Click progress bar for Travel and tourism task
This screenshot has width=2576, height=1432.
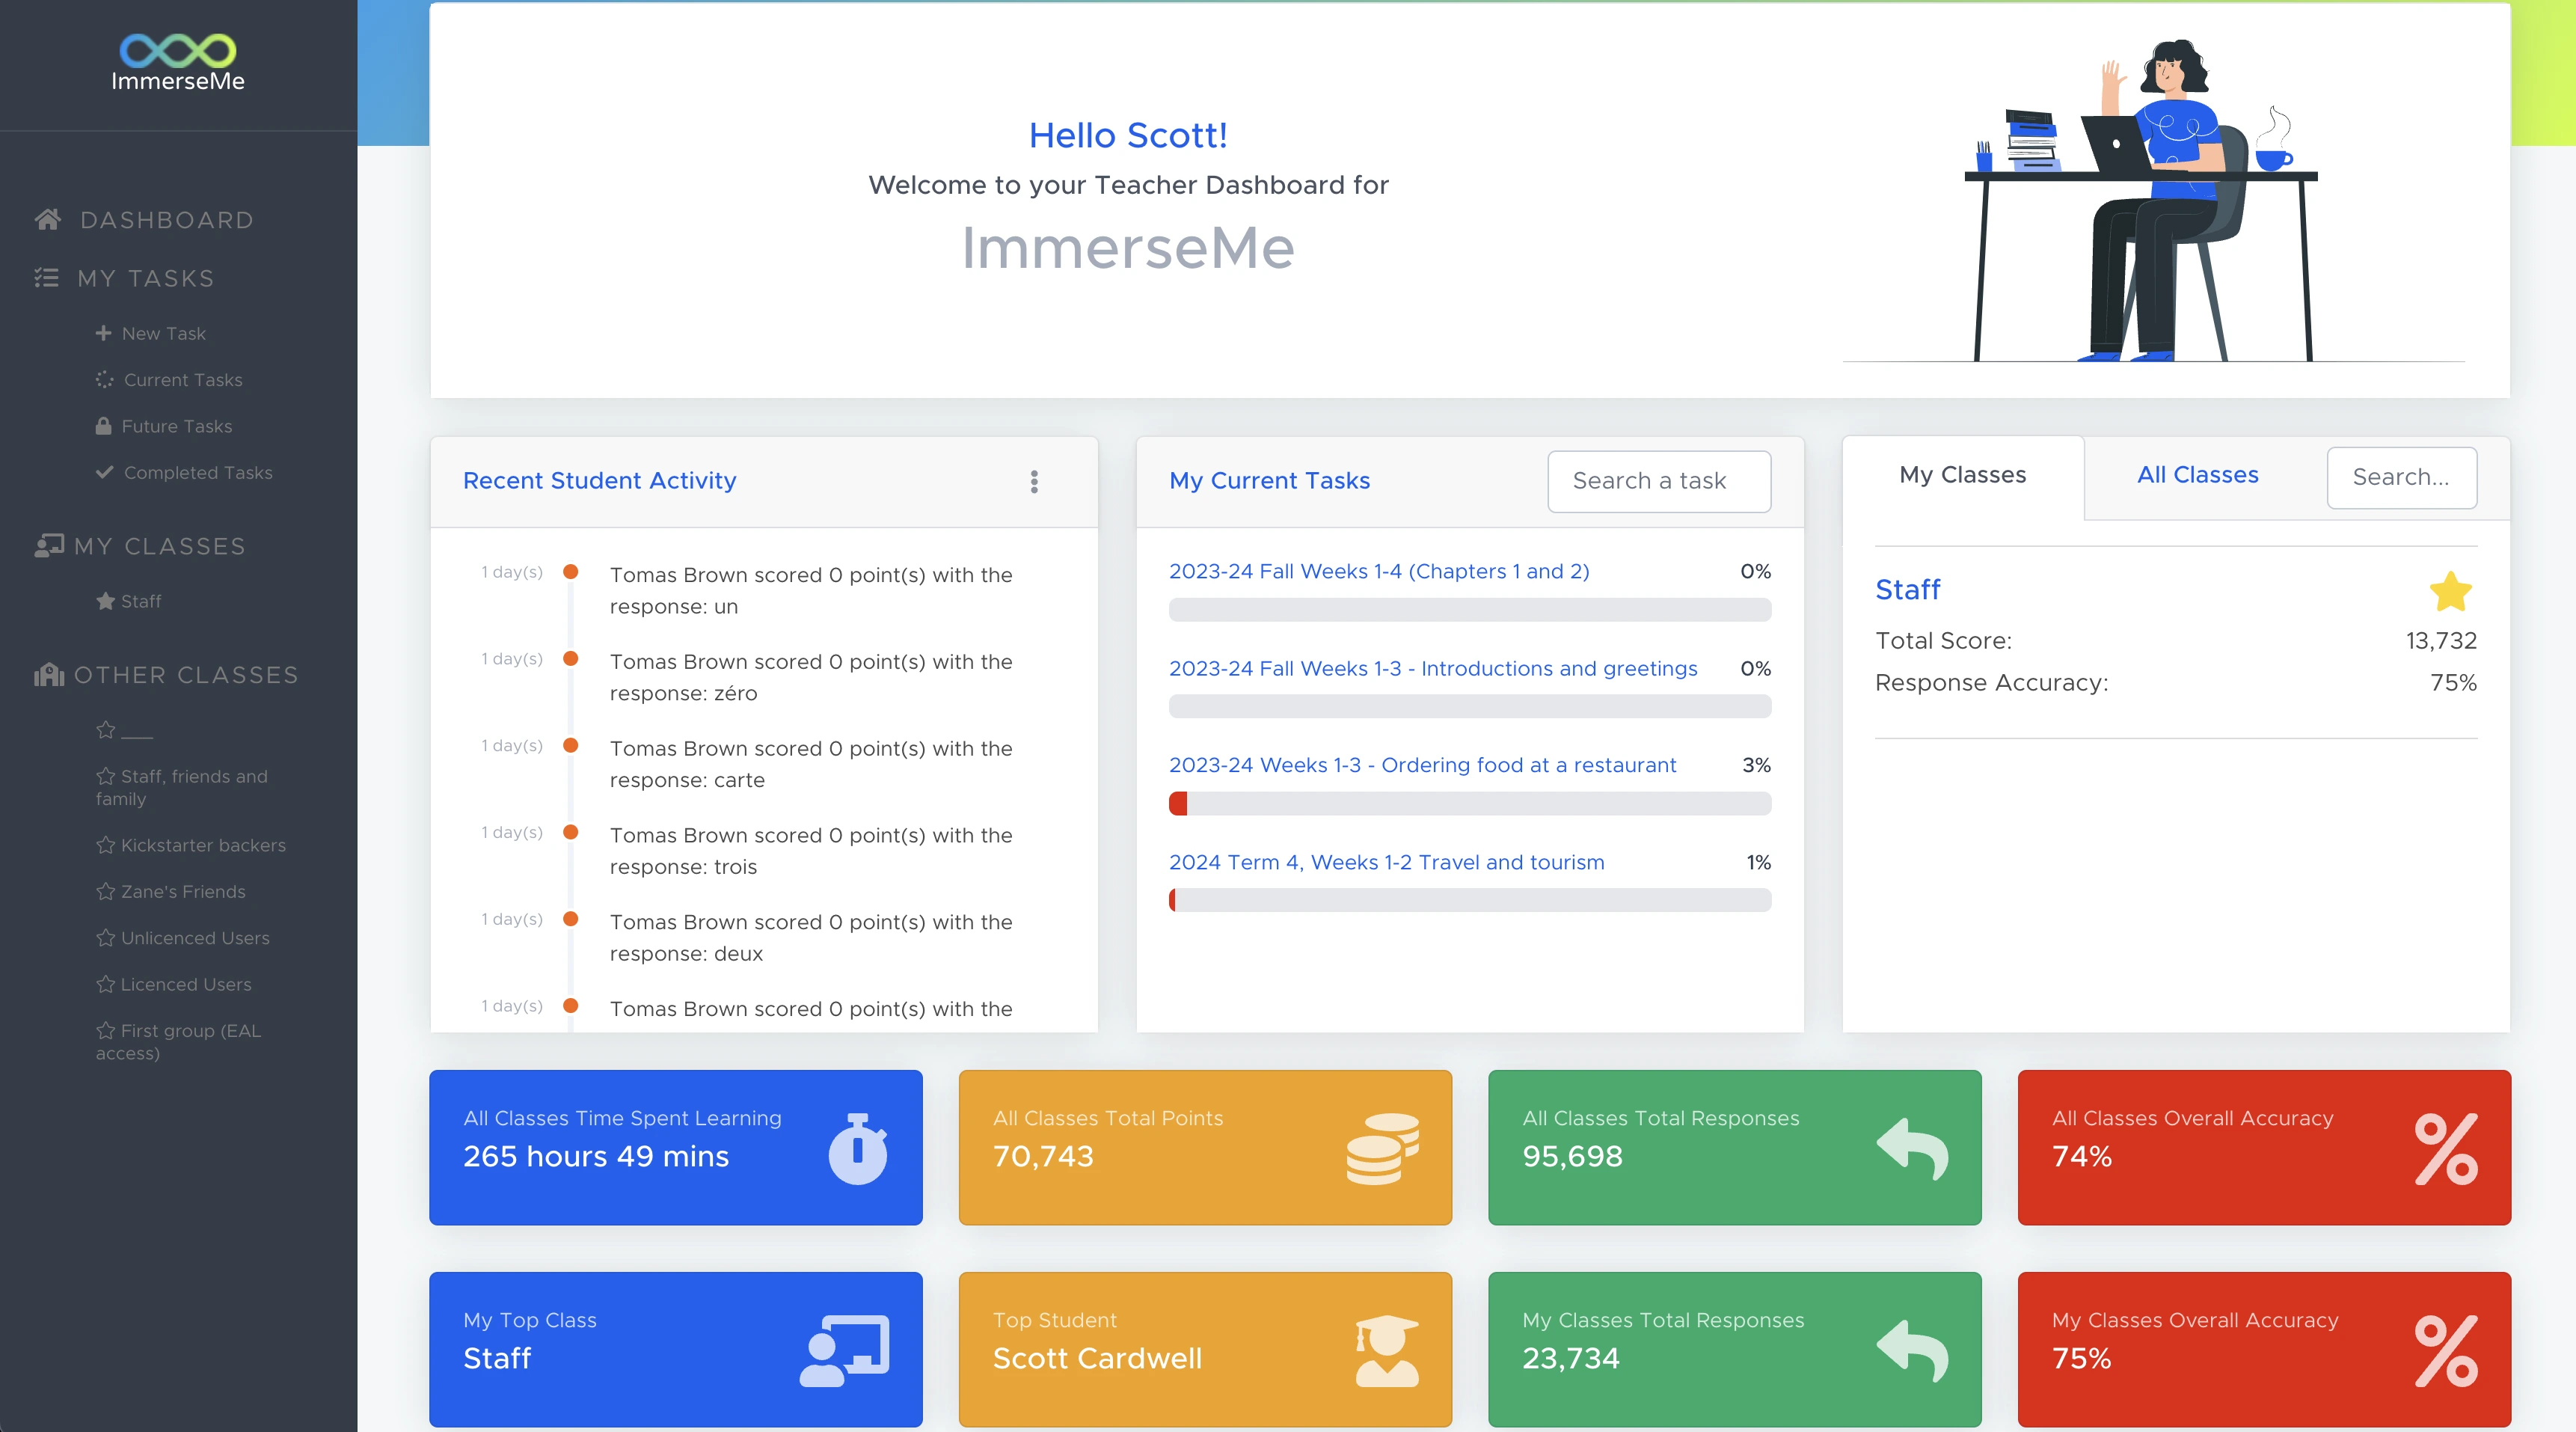pyautogui.click(x=1470, y=900)
